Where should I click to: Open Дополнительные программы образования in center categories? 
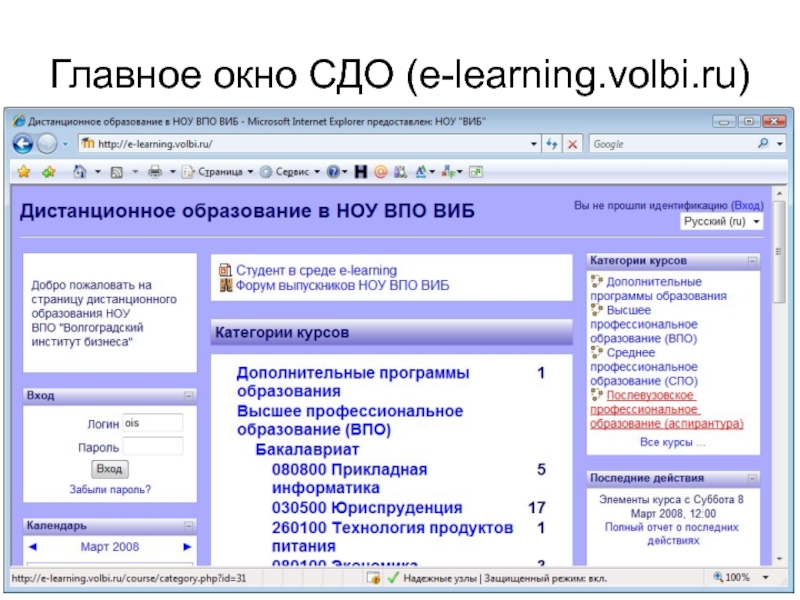click(353, 382)
